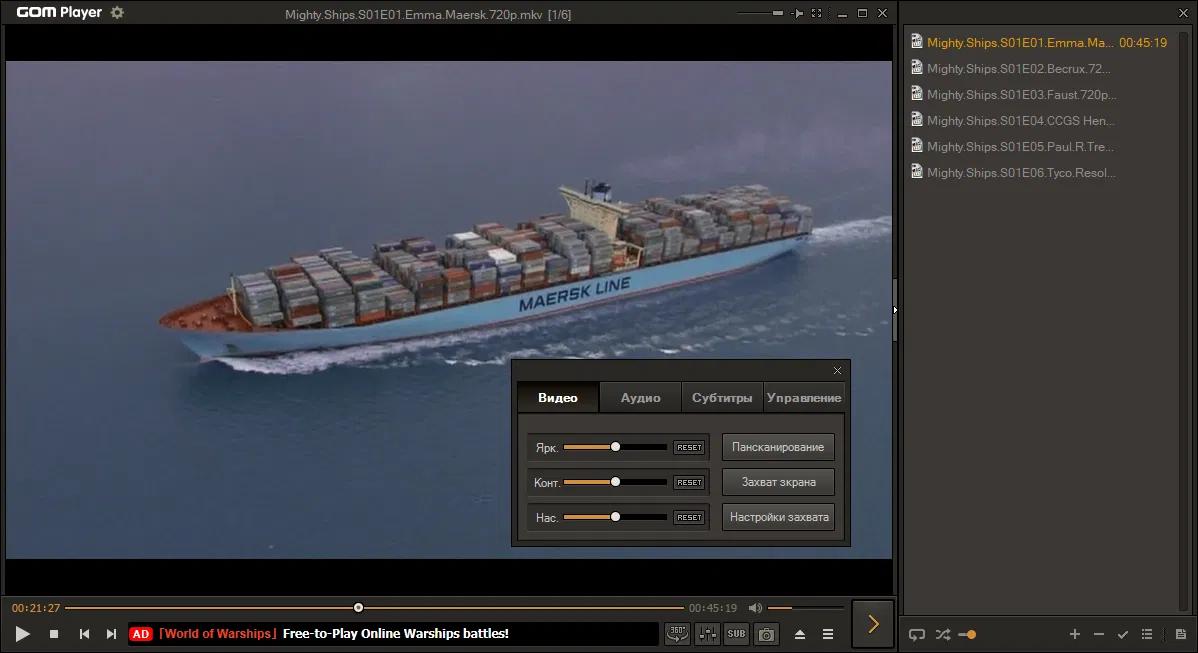
Task: Click the side panel divider handle arrow
Action: coord(895,310)
